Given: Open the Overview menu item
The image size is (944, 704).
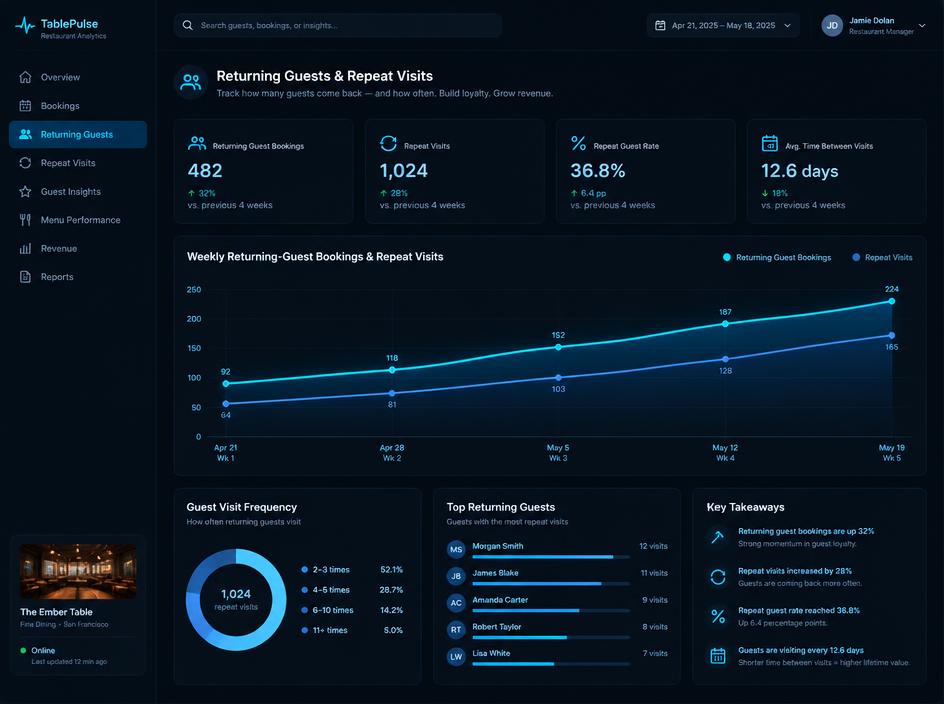Looking at the screenshot, I should (78, 77).
